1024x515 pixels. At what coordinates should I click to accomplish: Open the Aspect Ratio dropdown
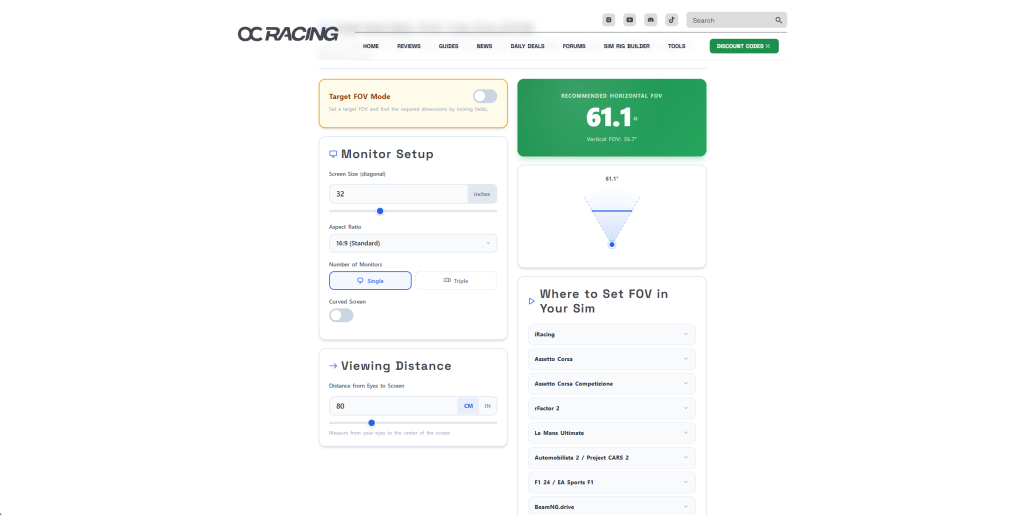click(x=413, y=243)
